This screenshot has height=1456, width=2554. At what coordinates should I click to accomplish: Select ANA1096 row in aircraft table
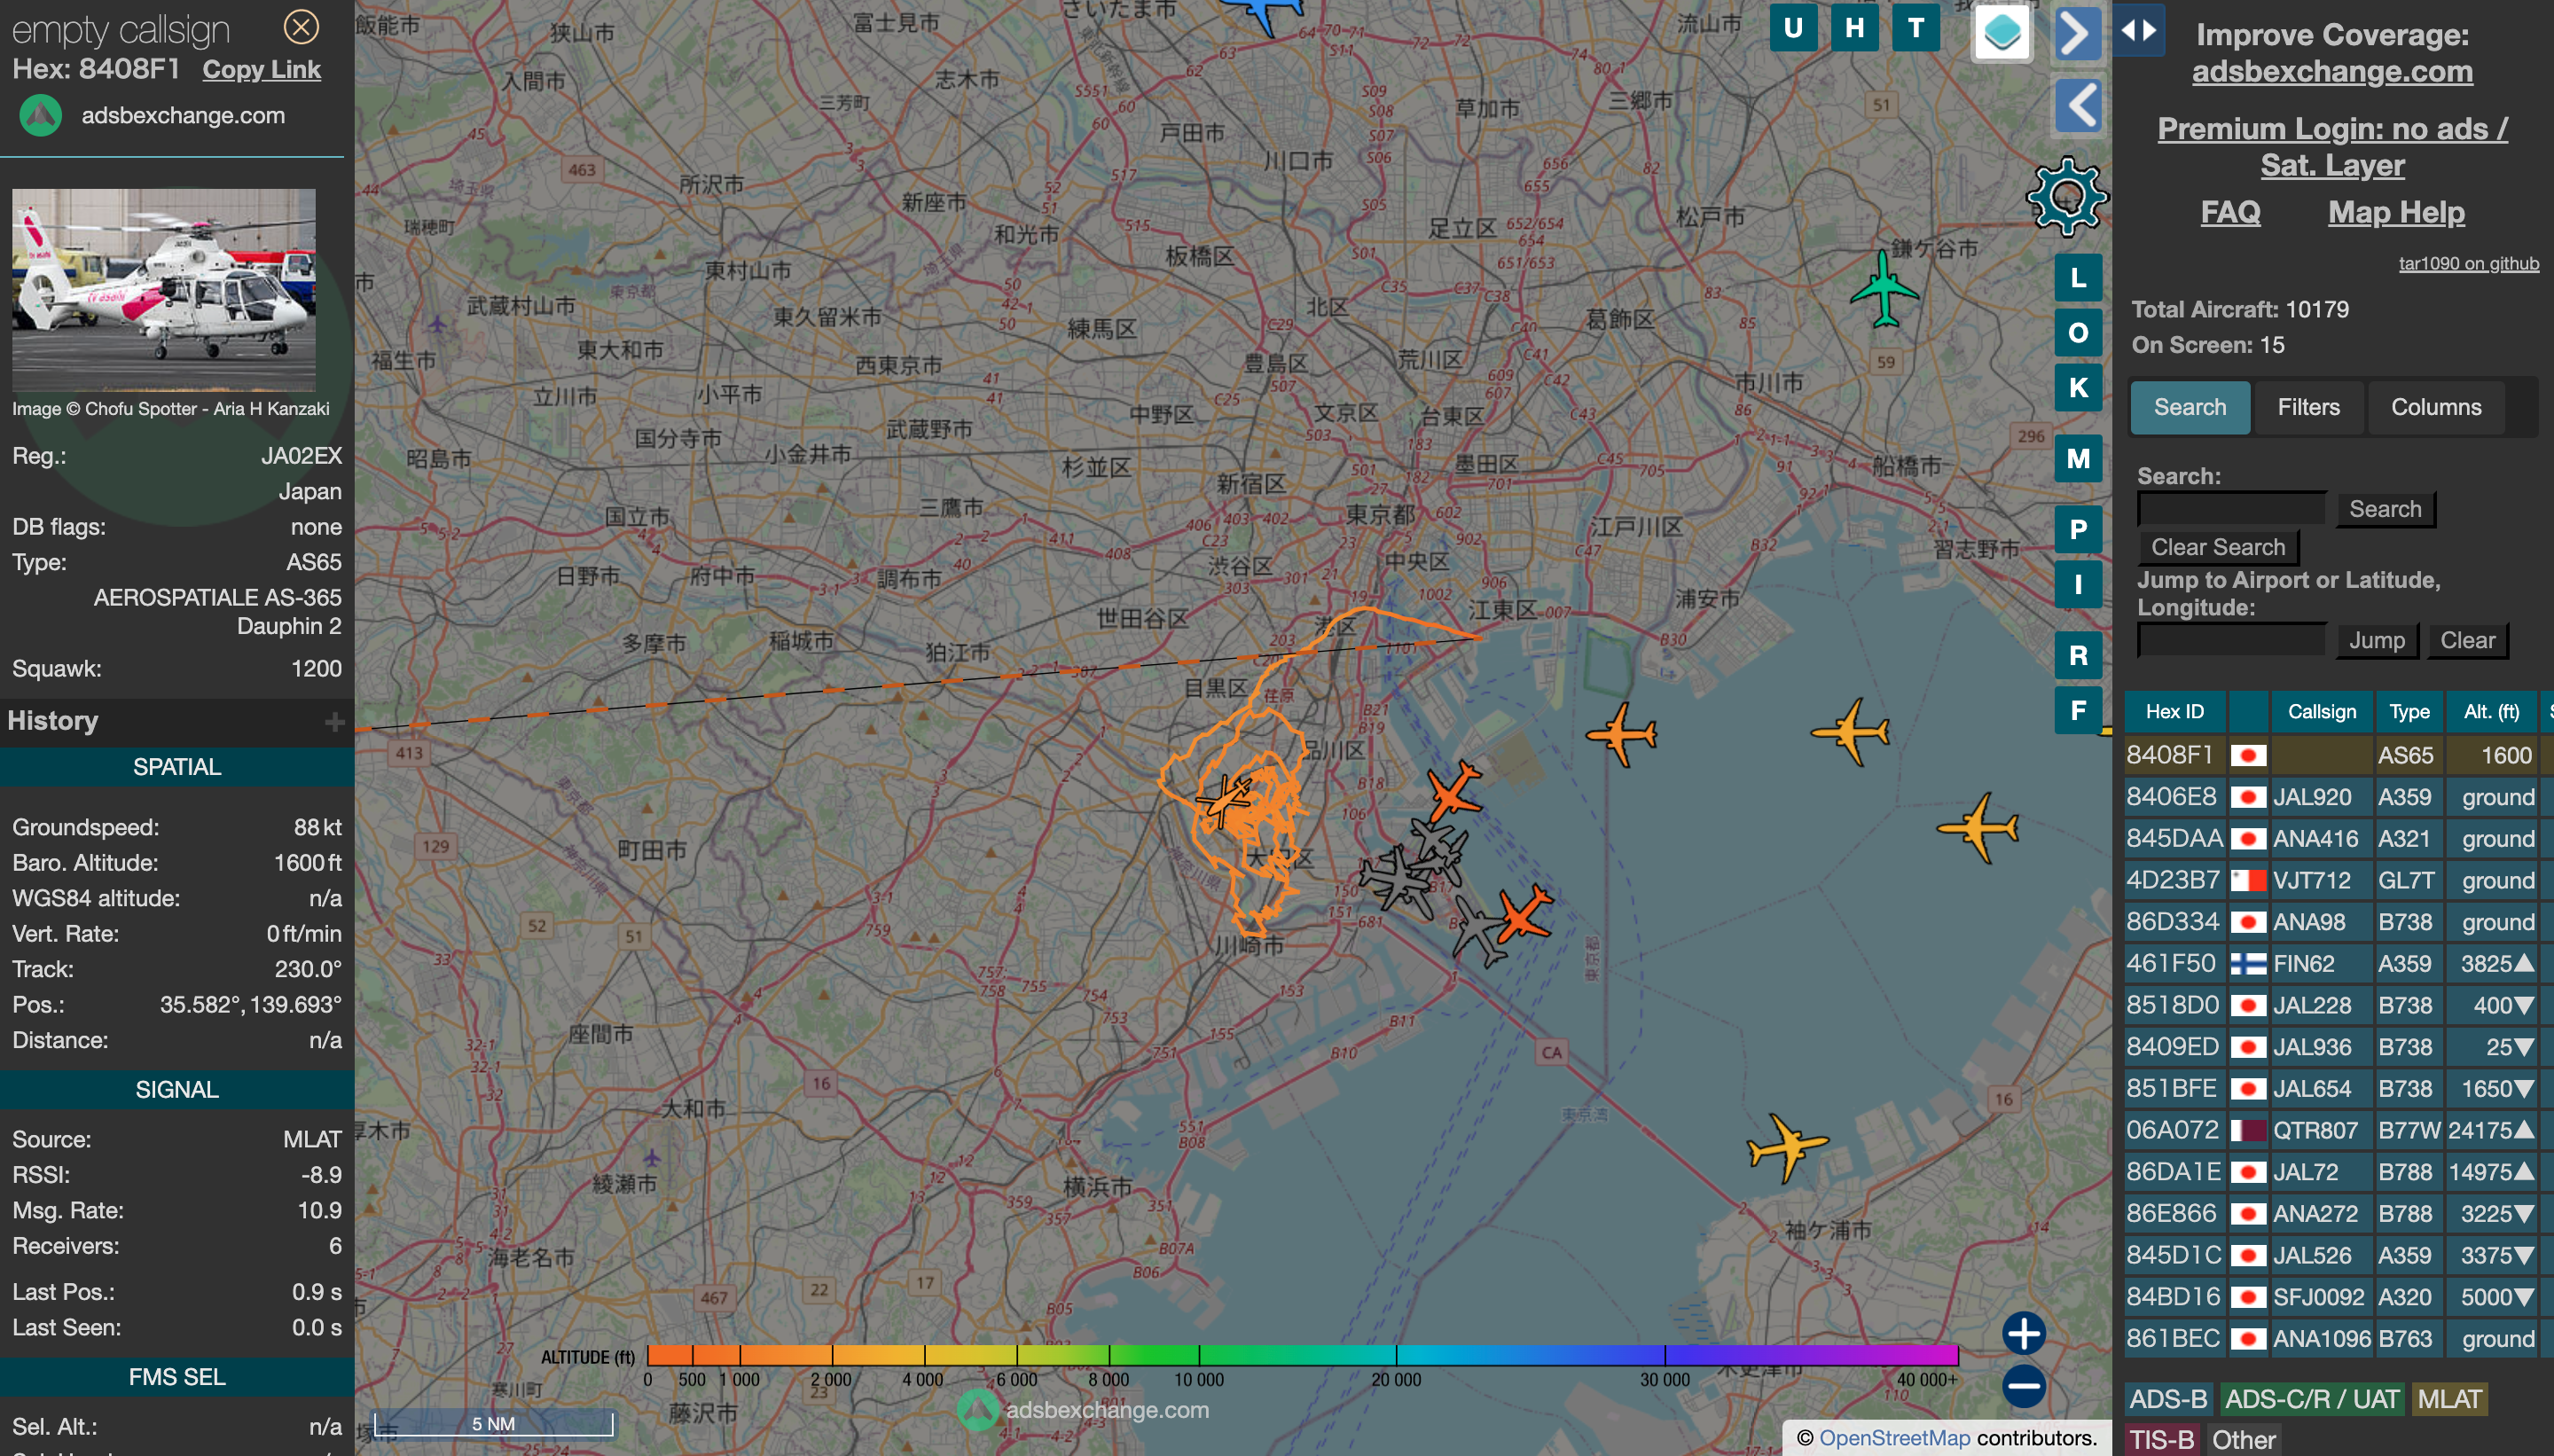tap(2338, 1338)
